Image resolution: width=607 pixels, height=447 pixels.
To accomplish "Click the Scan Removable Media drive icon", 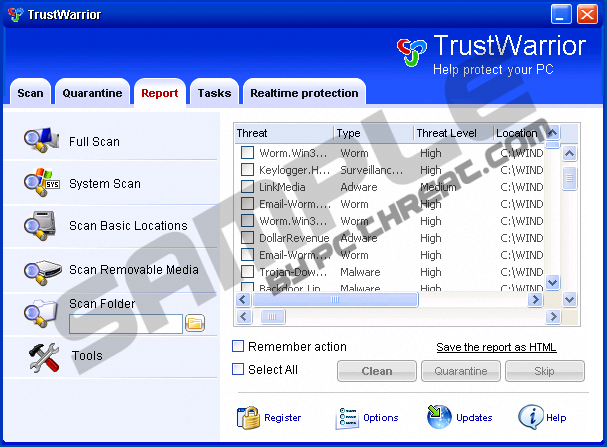I will pyautogui.click(x=40, y=270).
